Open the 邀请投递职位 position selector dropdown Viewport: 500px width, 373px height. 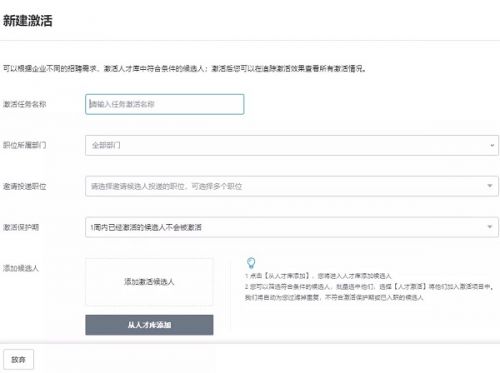(292, 186)
